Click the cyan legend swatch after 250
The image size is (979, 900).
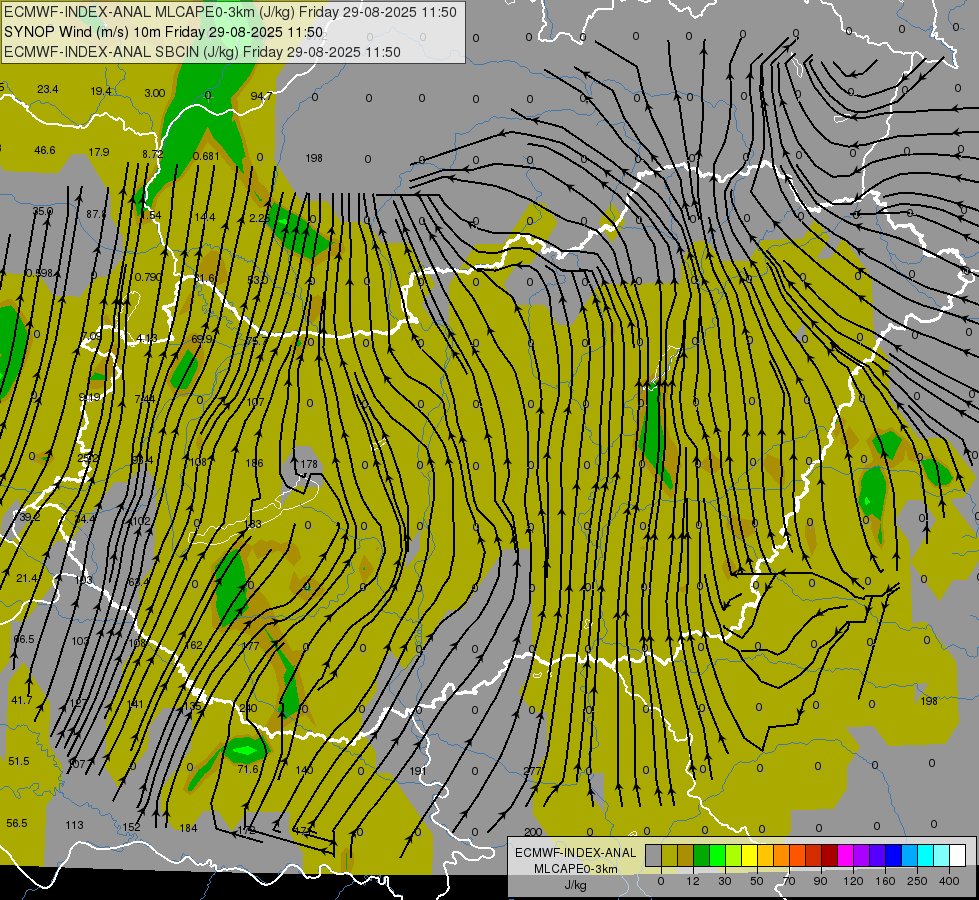click(925, 856)
